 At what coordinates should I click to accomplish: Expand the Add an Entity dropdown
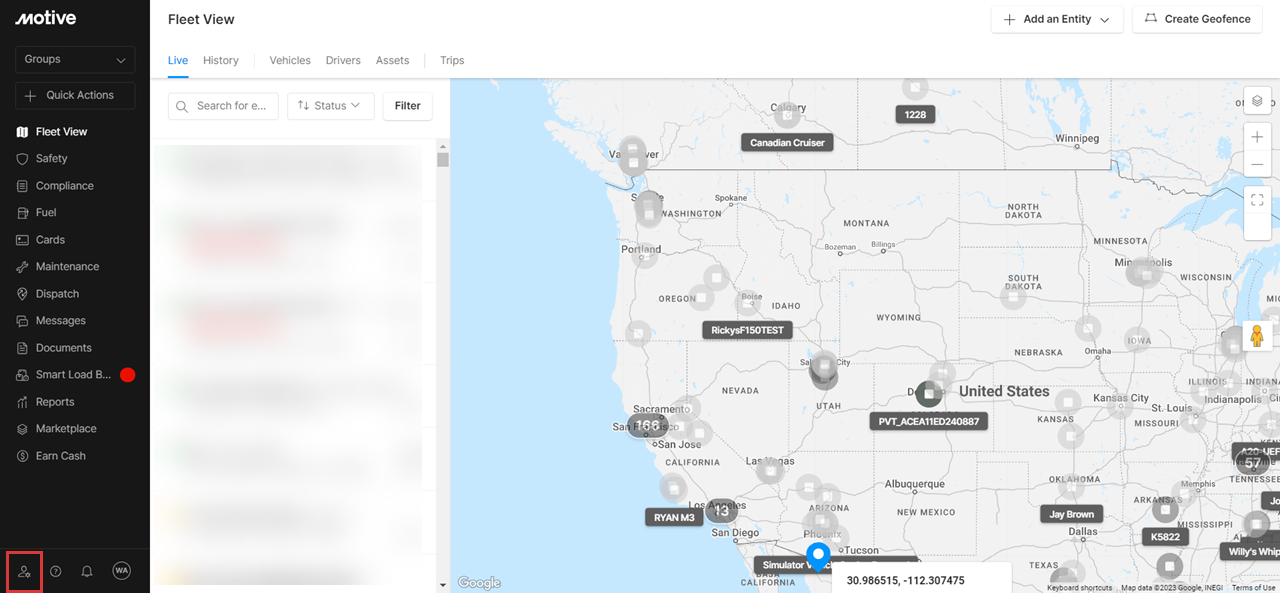(x=1056, y=19)
